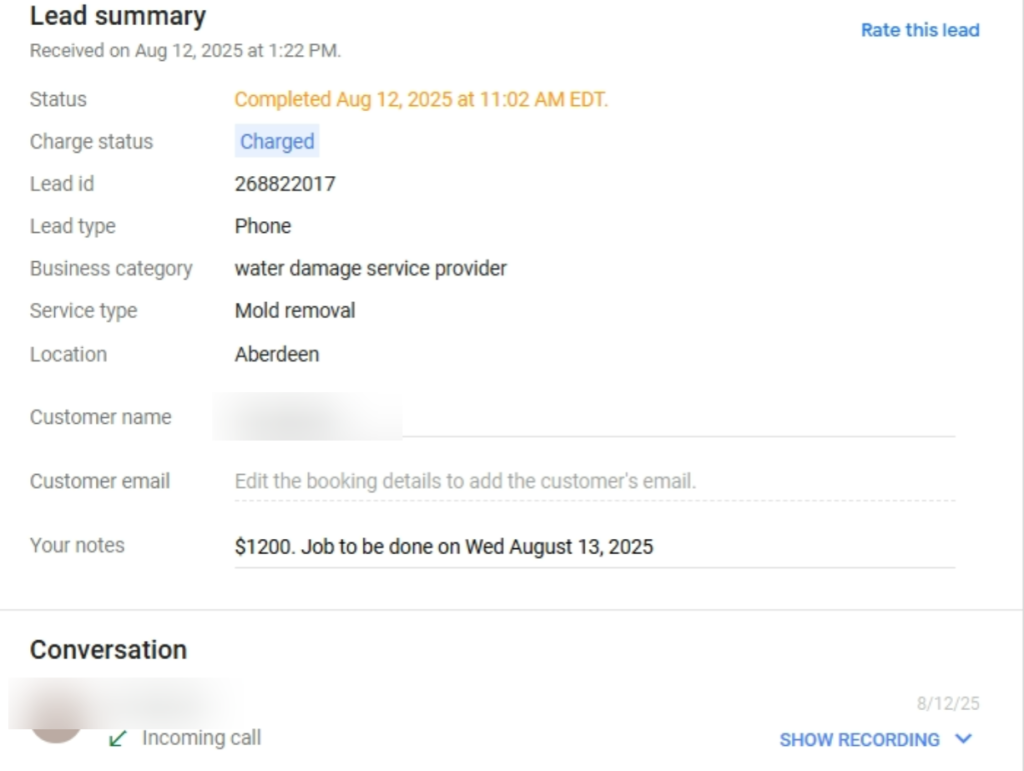Edit the Your notes text field
Viewport: 1024px width, 771px height.
pyautogui.click(x=594, y=546)
